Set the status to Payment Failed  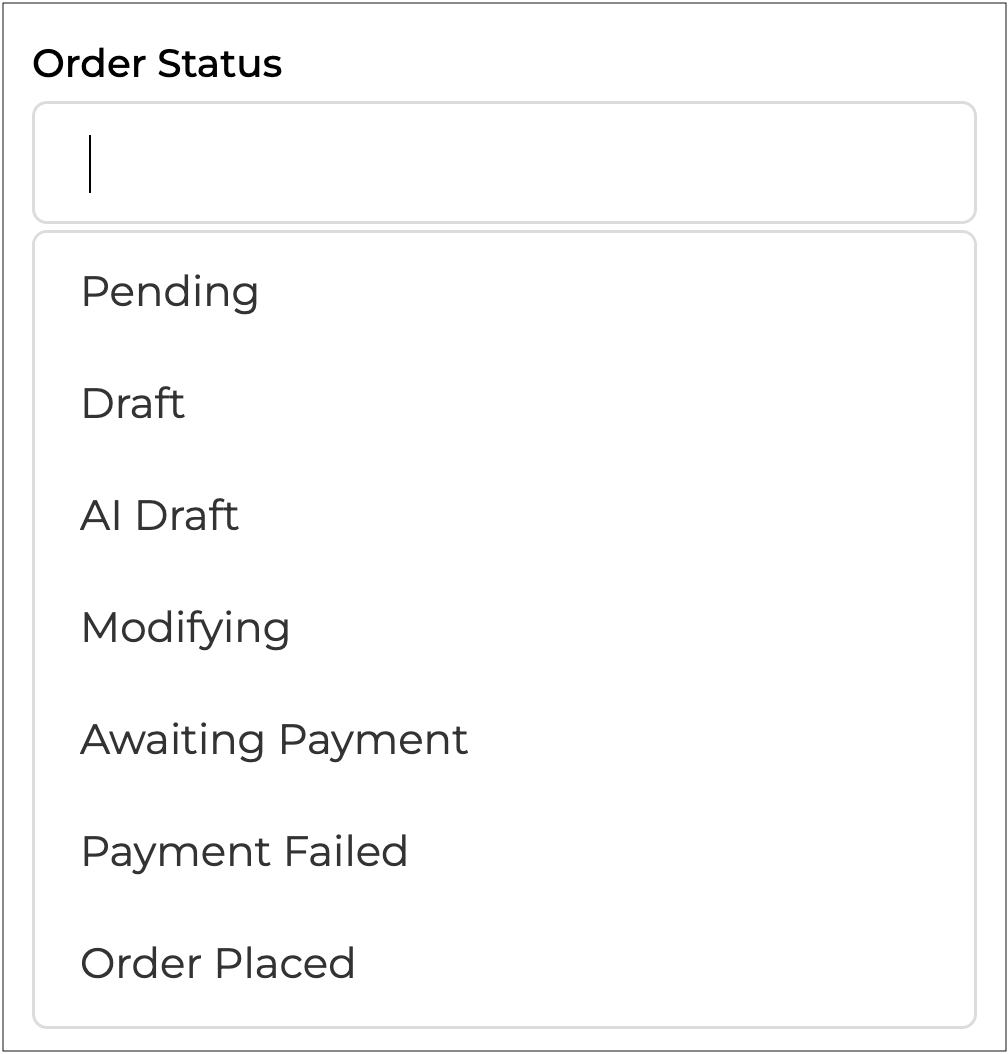tap(244, 852)
